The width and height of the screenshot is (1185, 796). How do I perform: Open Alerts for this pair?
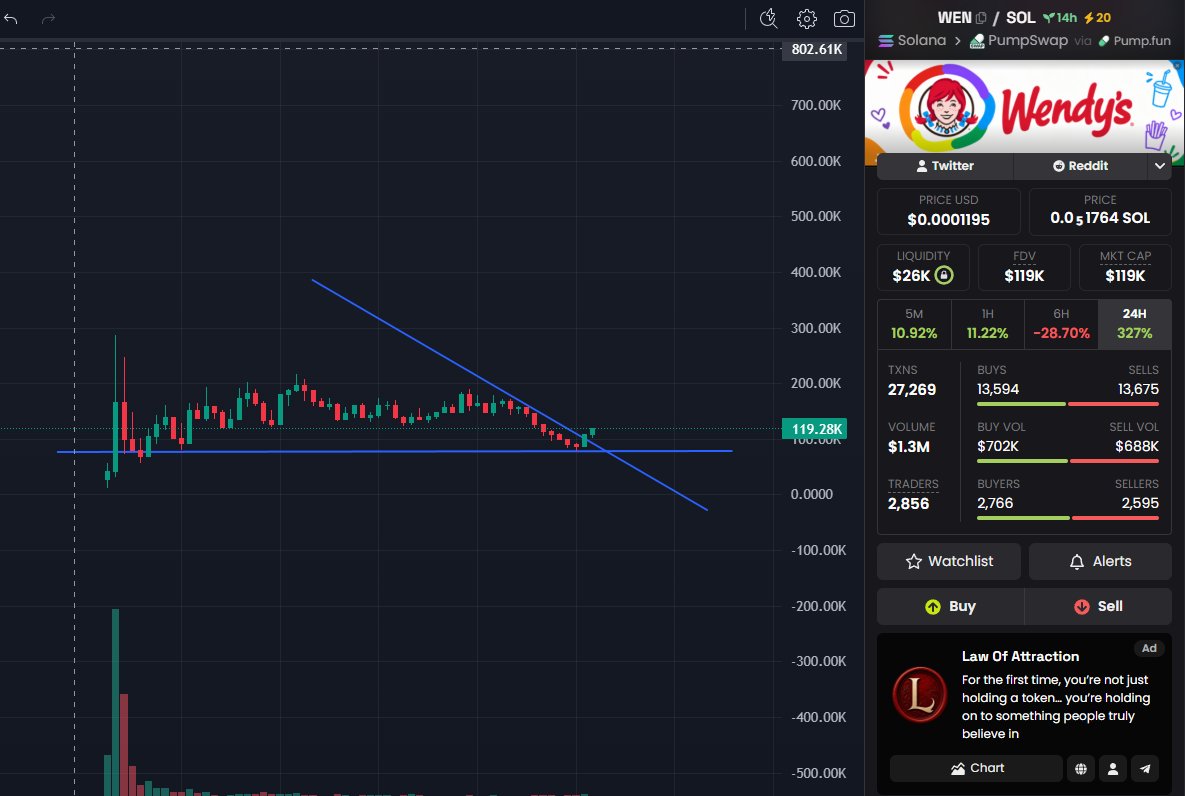pyautogui.click(x=1100, y=561)
